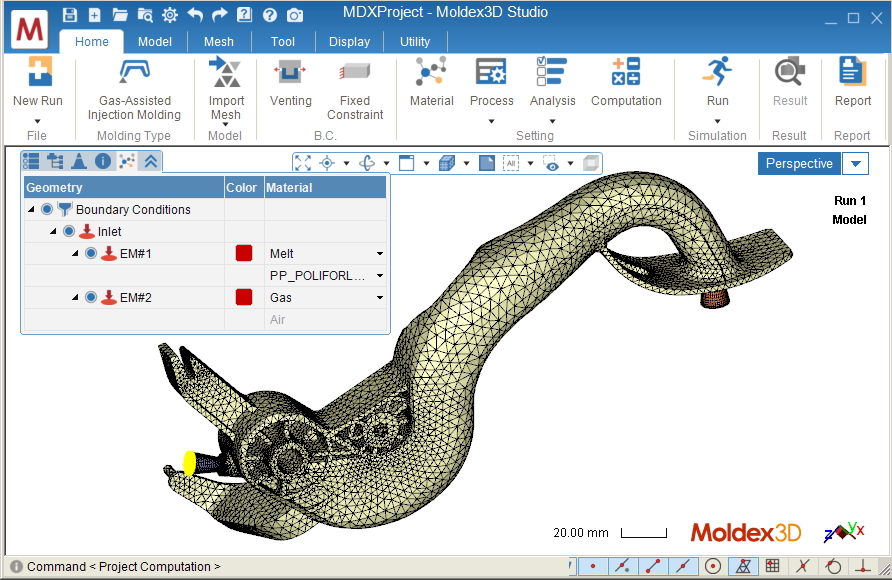Click the cone-shaped panel tab icon
Screen dimensions: 892x580
[x=79, y=161]
